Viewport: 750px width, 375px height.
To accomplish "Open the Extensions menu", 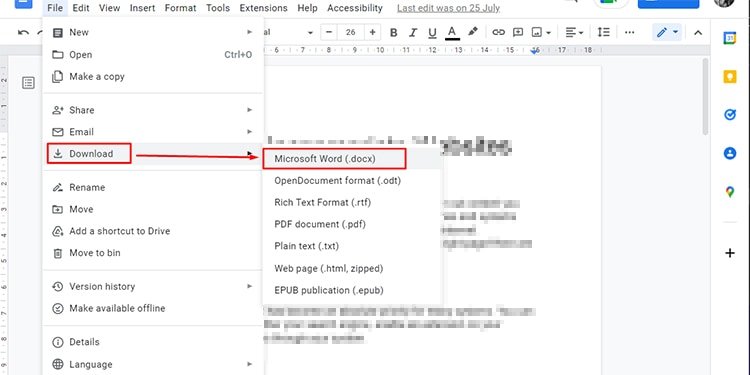I will click(x=264, y=8).
